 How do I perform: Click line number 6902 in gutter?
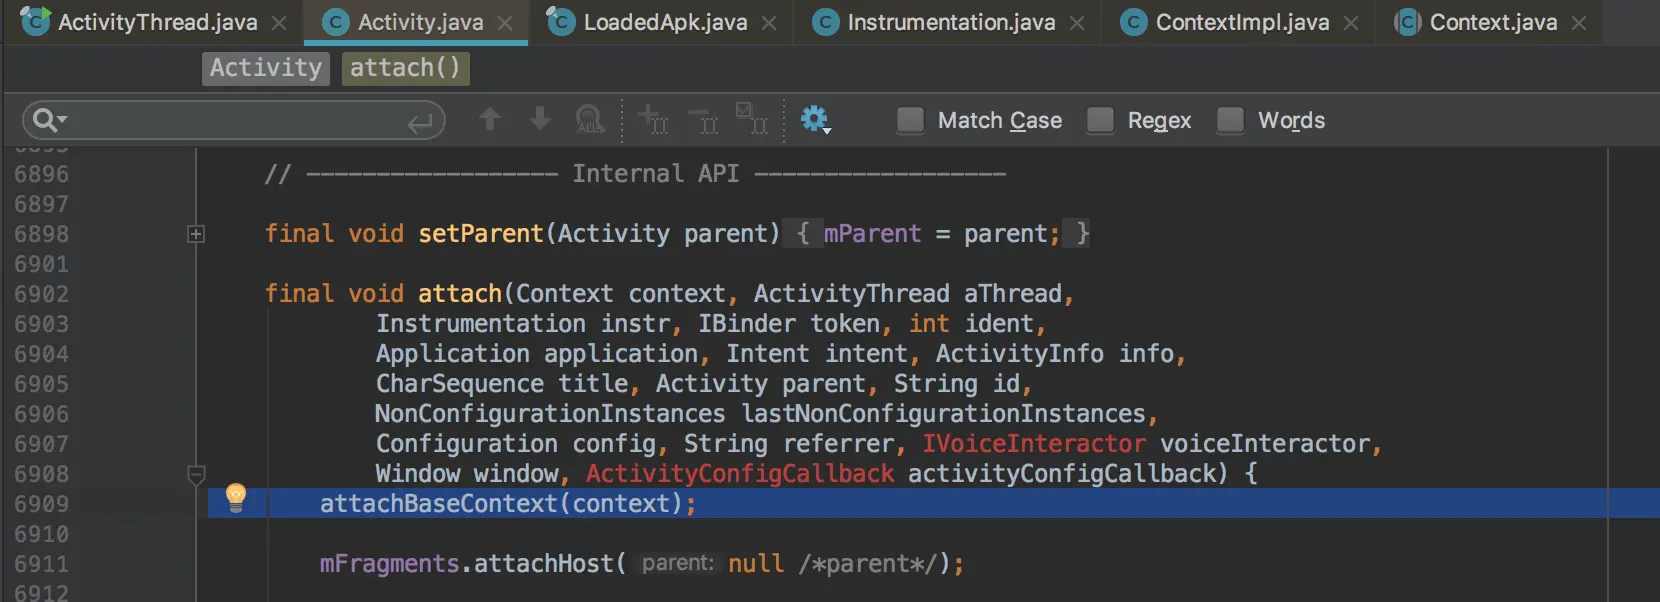pos(41,294)
